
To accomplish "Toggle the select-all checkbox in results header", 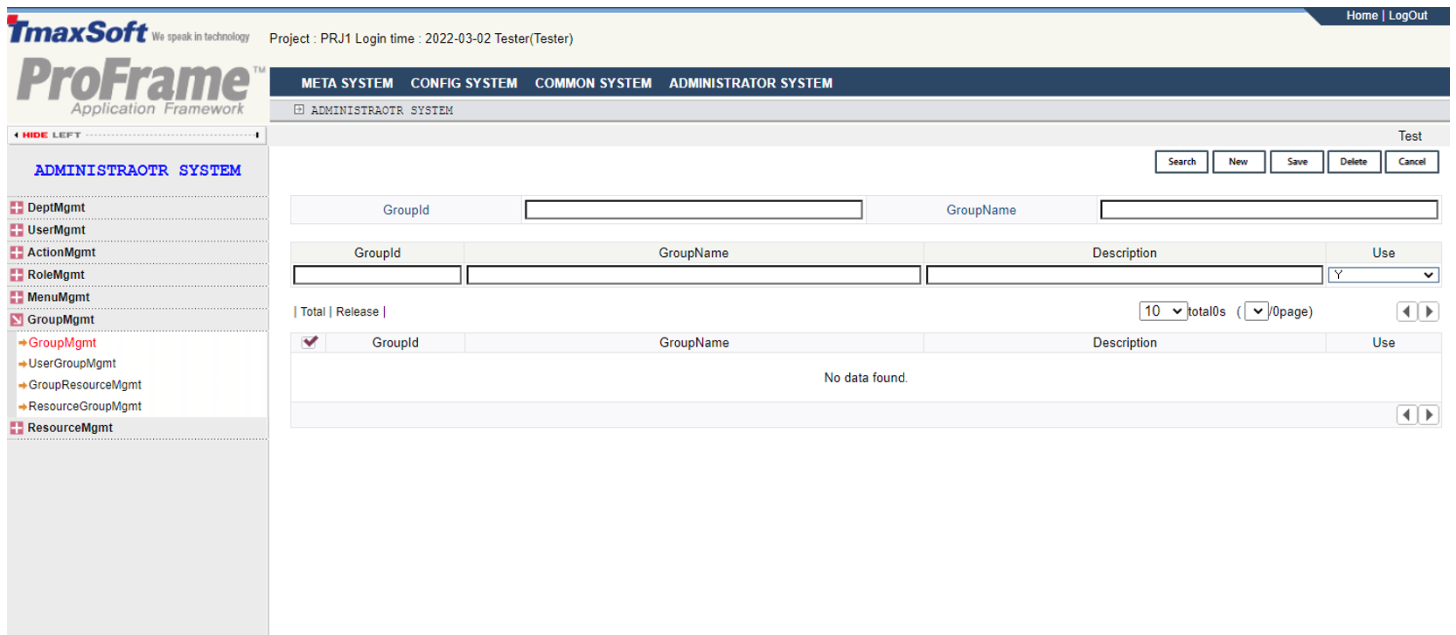I will point(309,341).
